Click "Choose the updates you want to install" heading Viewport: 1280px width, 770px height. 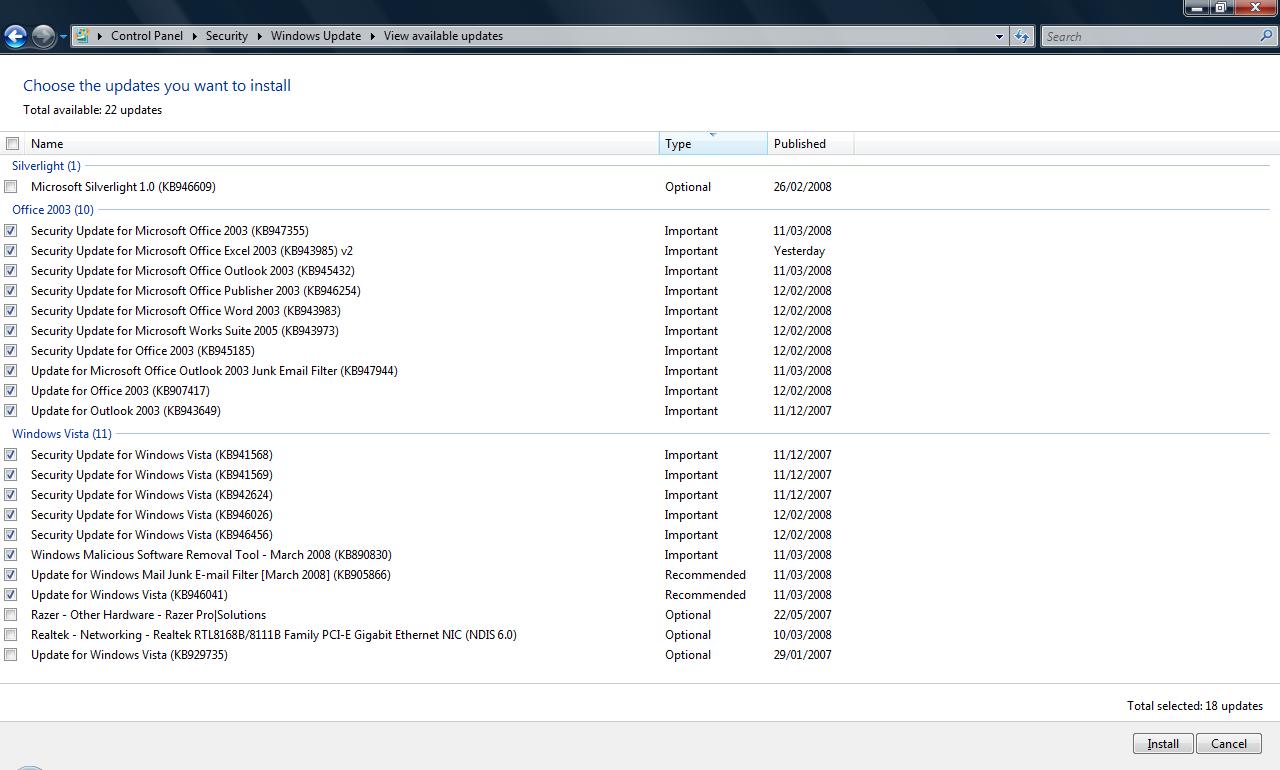coord(157,86)
